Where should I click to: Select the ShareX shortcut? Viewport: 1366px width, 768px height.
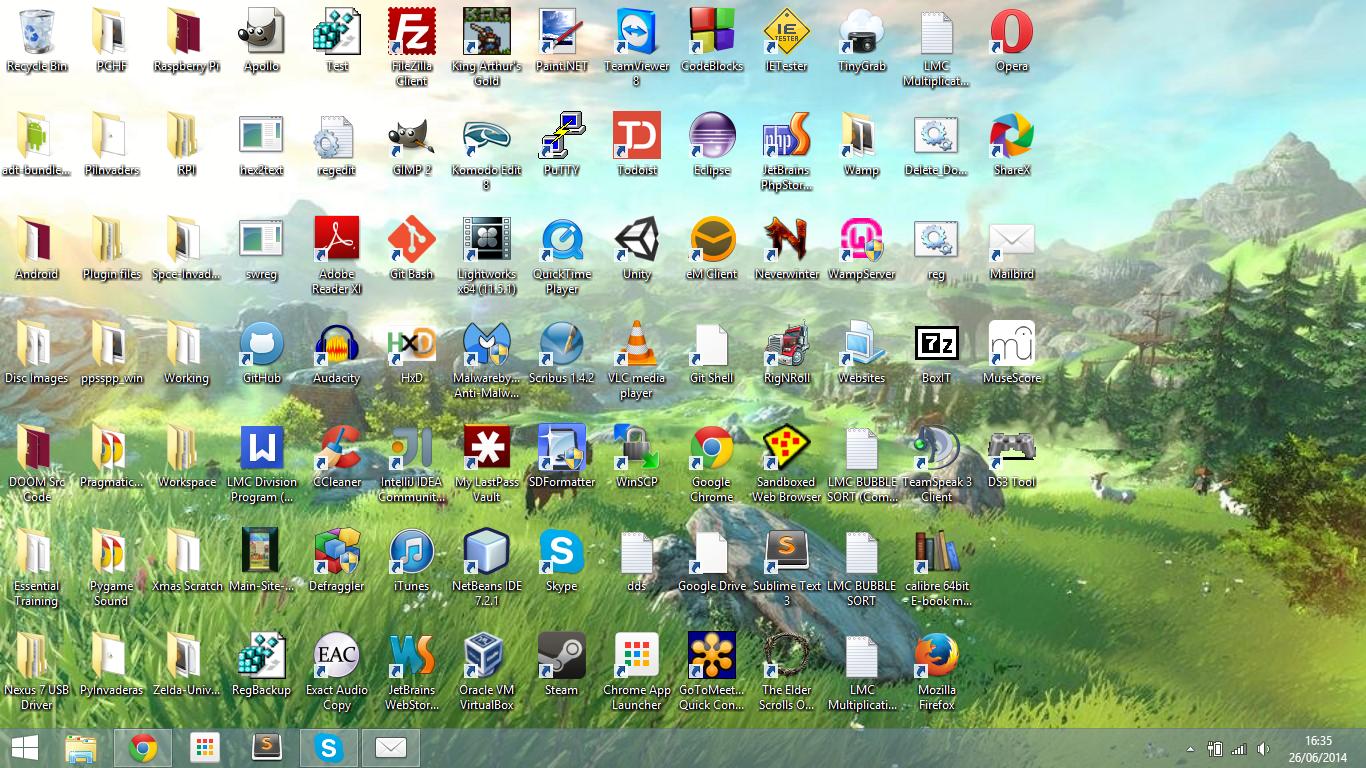pos(1011,144)
